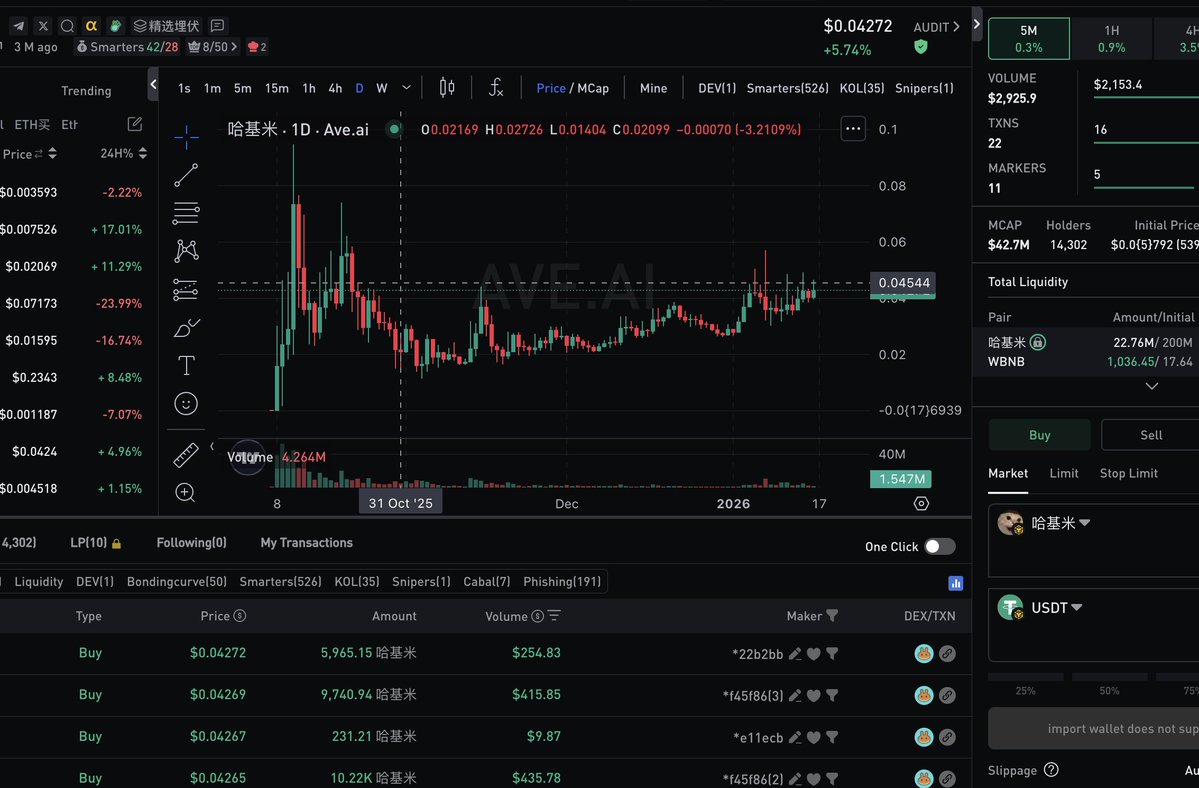The width and height of the screenshot is (1199, 788).
Task: Filter trades by Smarters(526) in table tabs
Action: pos(280,582)
